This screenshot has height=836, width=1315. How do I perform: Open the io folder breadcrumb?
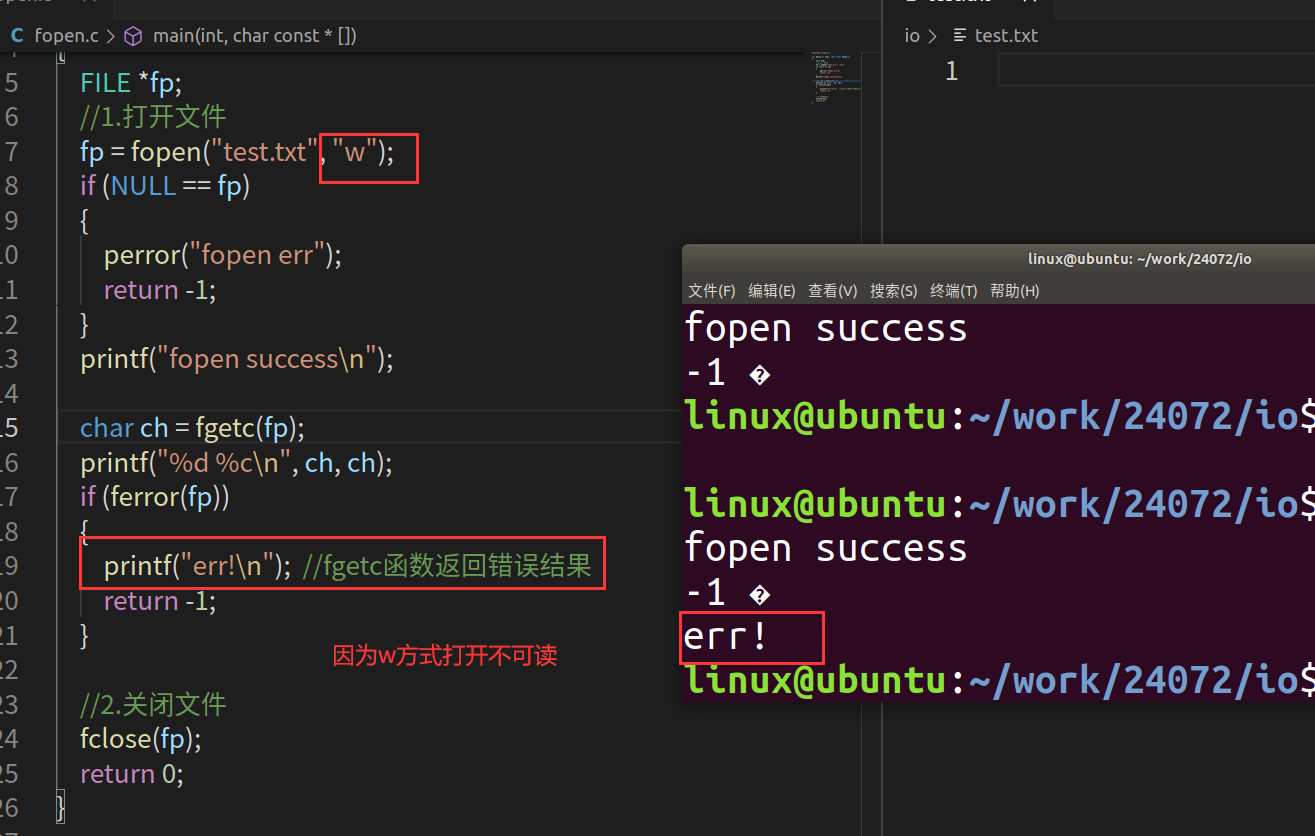tap(911, 36)
